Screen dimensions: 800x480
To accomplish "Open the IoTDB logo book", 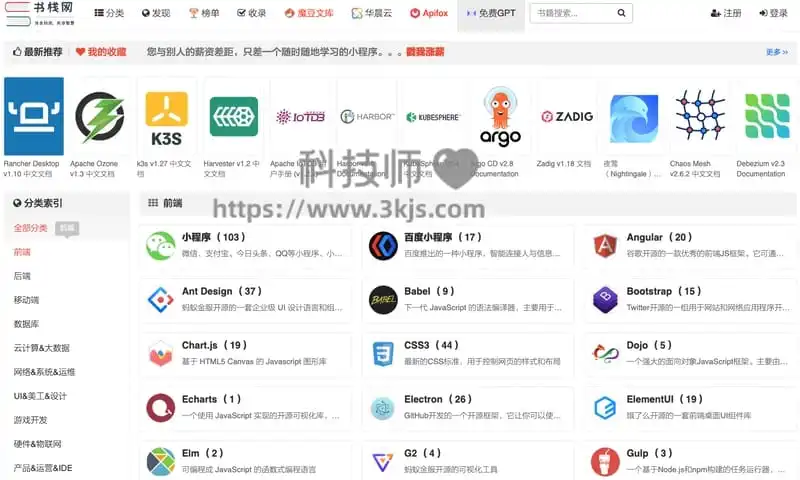I will [x=300, y=116].
